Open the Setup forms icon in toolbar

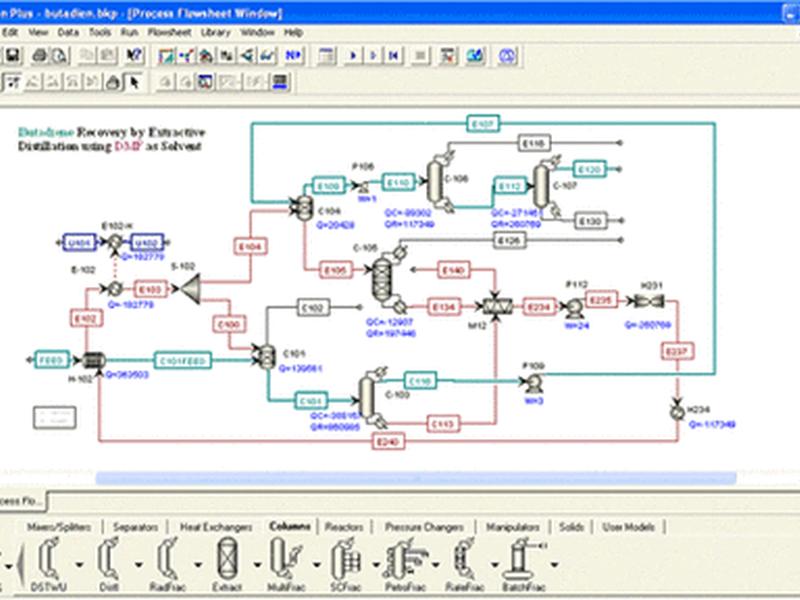[x=166, y=55]
